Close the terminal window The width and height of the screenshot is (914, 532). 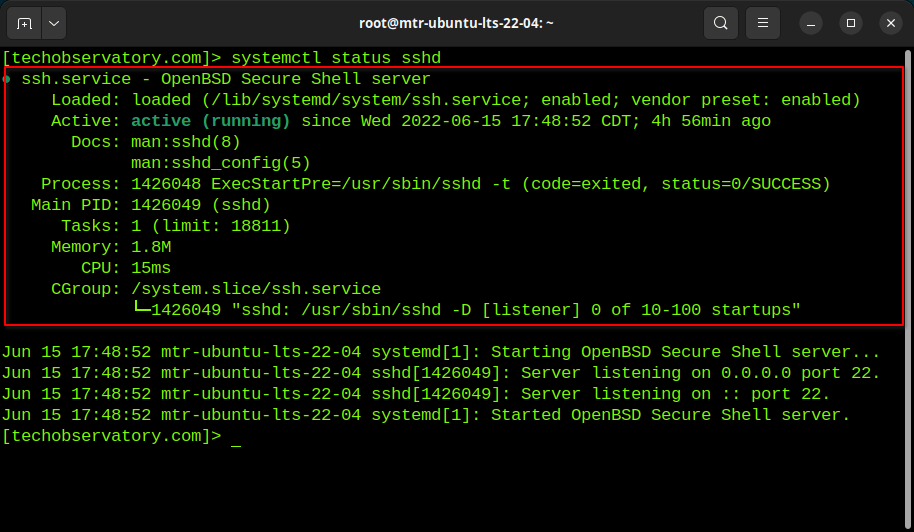pos(891,23)
